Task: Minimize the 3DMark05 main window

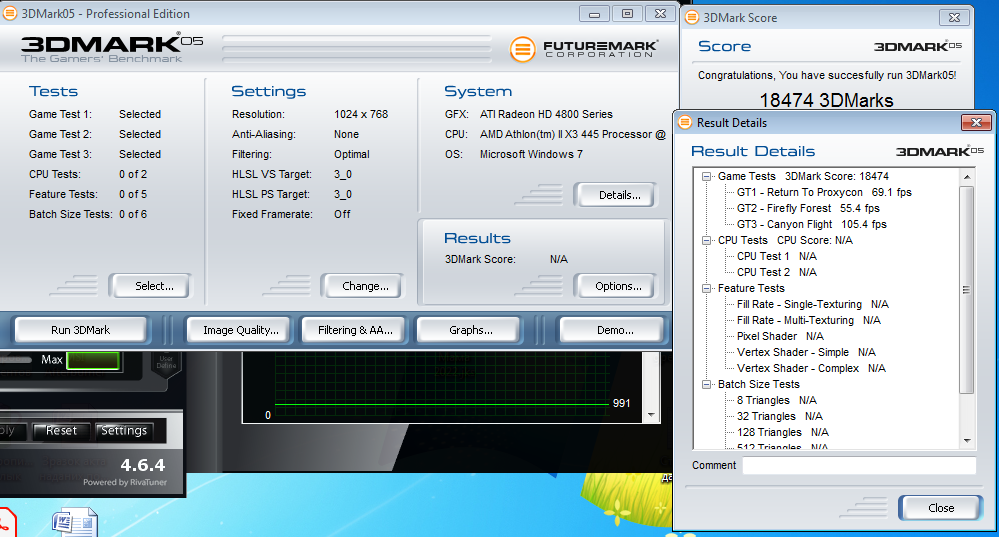Action: coord(594,14)
